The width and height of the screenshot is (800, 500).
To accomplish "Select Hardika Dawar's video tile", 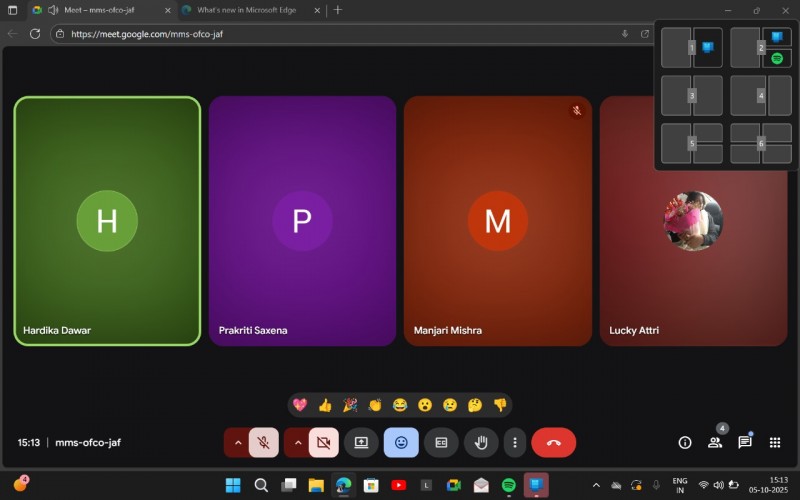I will [107, 221].
